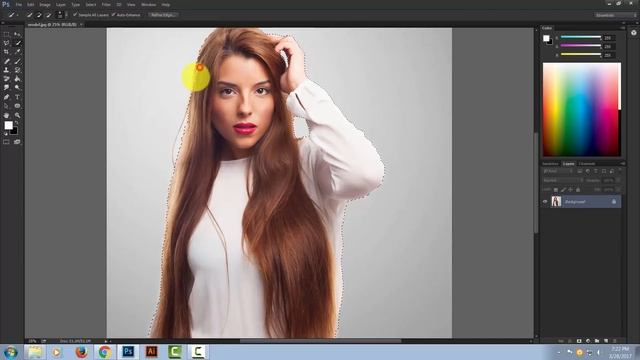This screenshot has height=360, width=640.
Task: Click the color spectrum picker
Action: (x=582, y=109)
